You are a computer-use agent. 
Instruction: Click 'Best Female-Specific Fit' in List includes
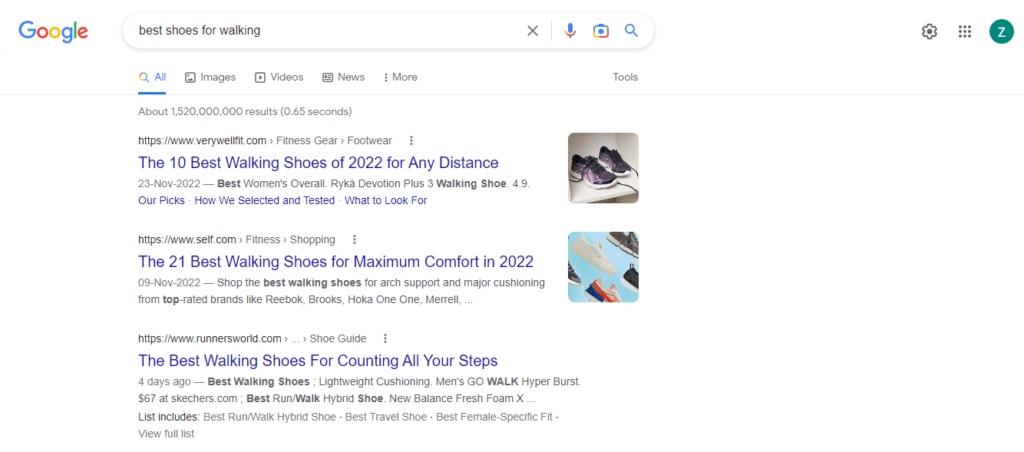pos(495,417)
